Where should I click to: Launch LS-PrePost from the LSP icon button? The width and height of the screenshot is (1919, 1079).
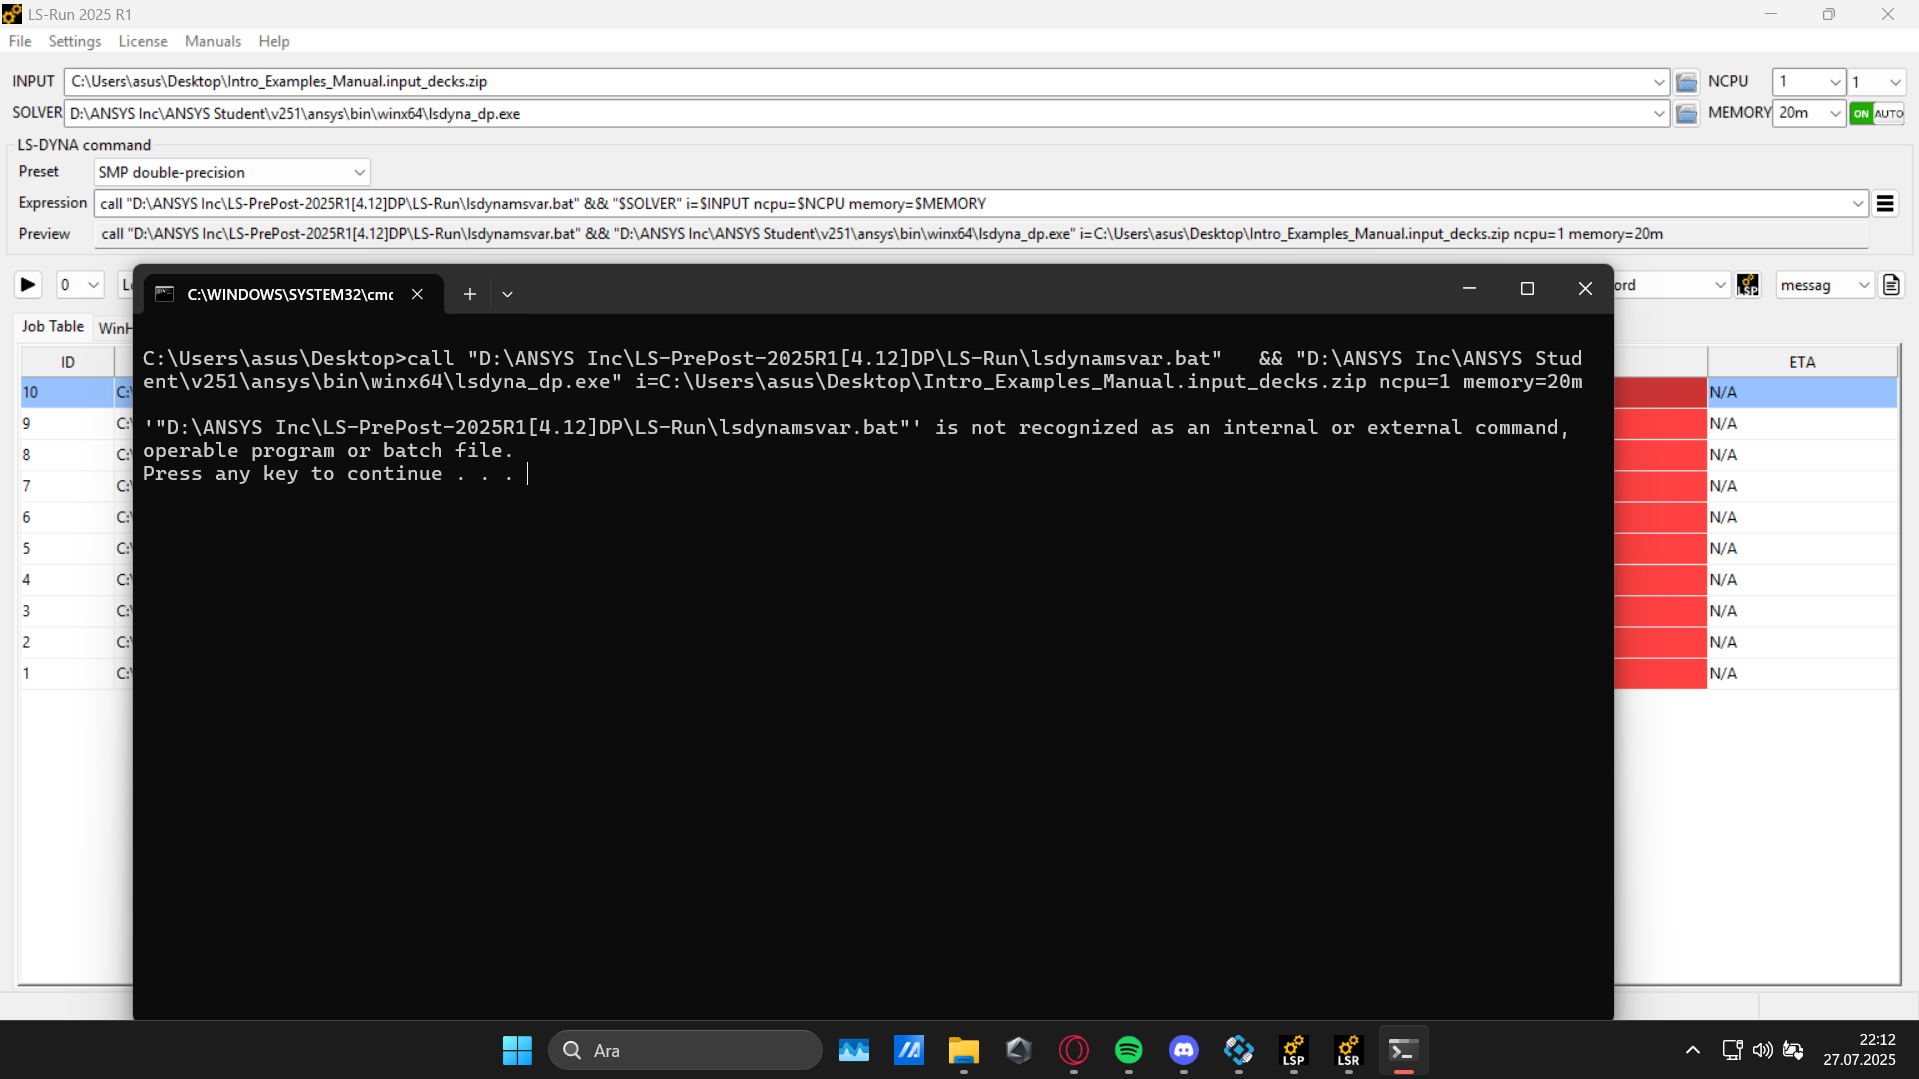click(1748, 285)
